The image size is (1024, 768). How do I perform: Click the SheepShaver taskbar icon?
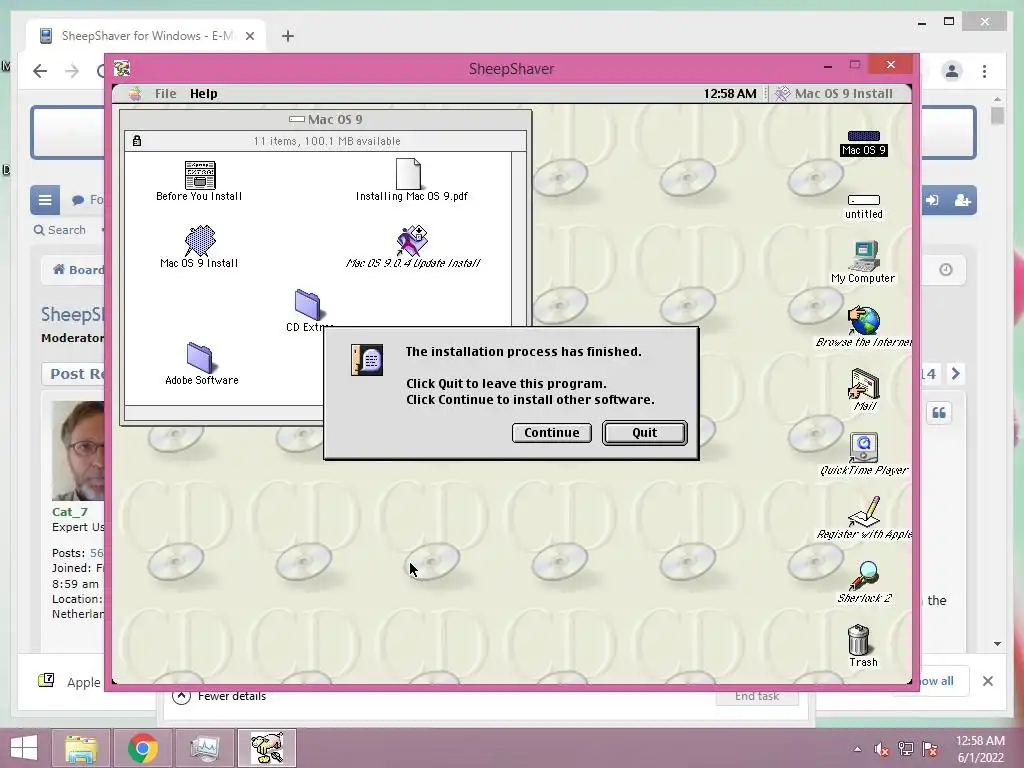(266, 748)
